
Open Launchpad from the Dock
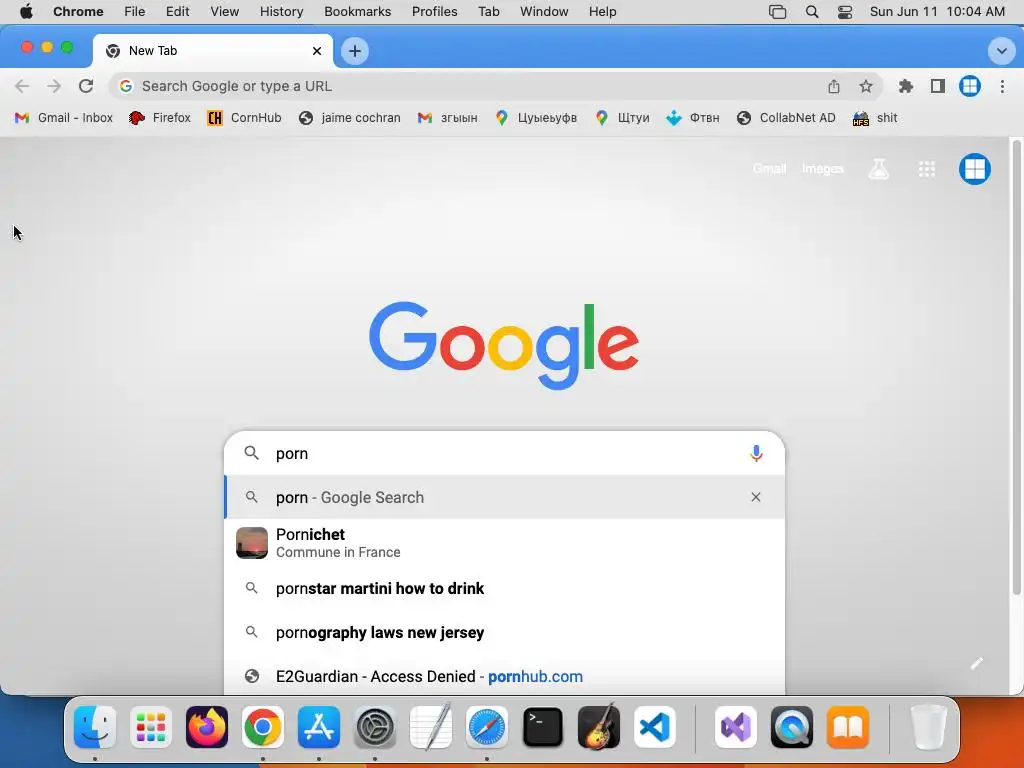tap(151, 727)
